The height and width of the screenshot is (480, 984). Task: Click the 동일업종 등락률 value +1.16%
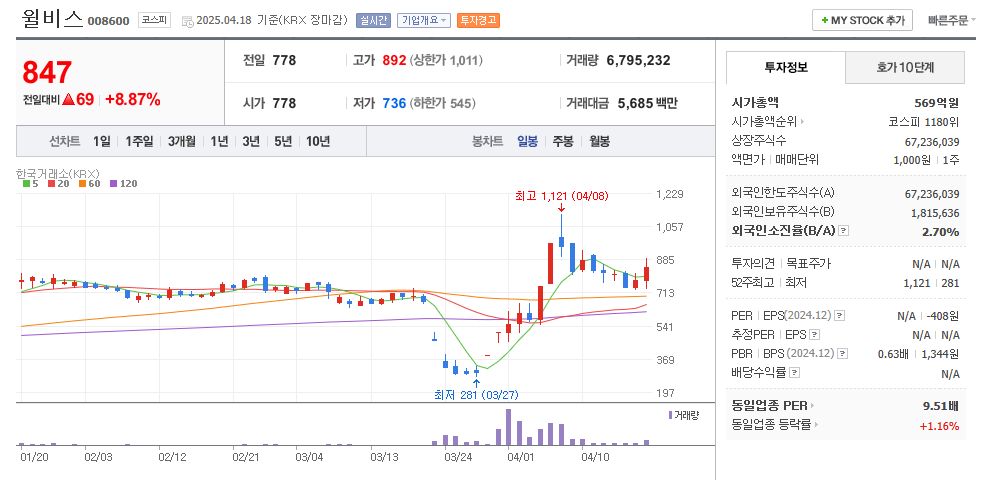(939, 426)
